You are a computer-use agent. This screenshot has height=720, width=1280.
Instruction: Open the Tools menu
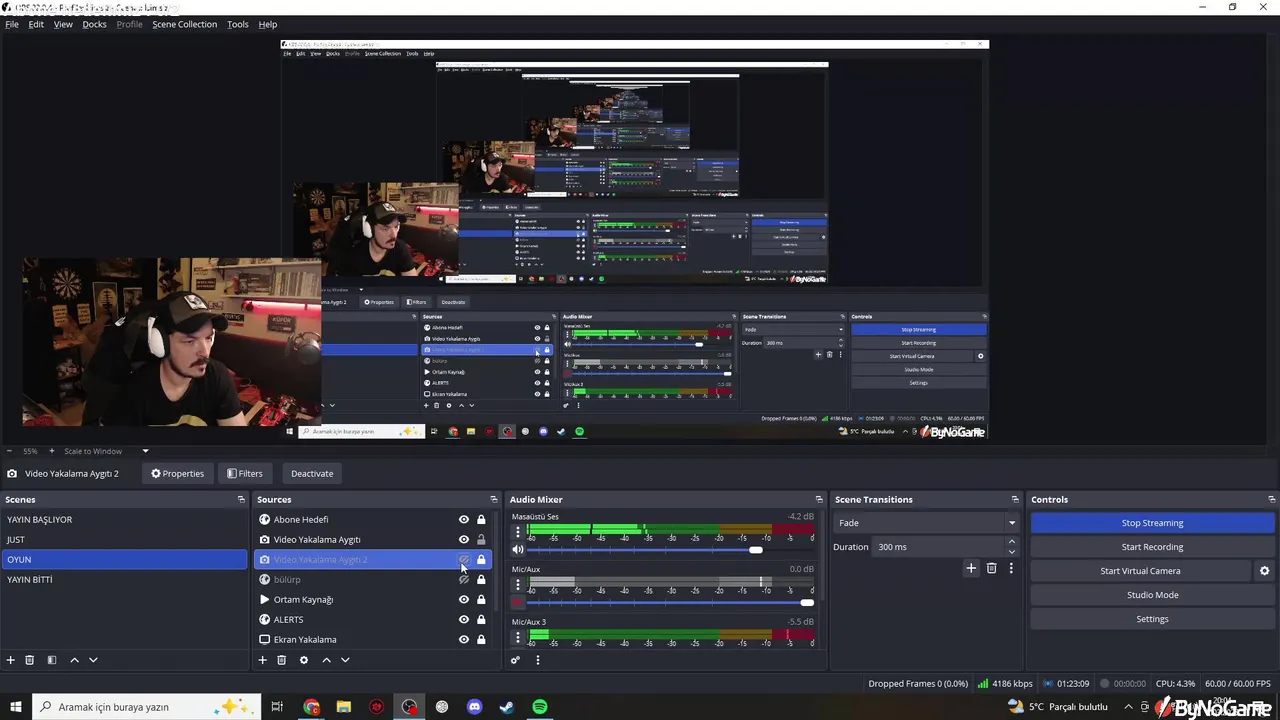click(x=238, y=24)
